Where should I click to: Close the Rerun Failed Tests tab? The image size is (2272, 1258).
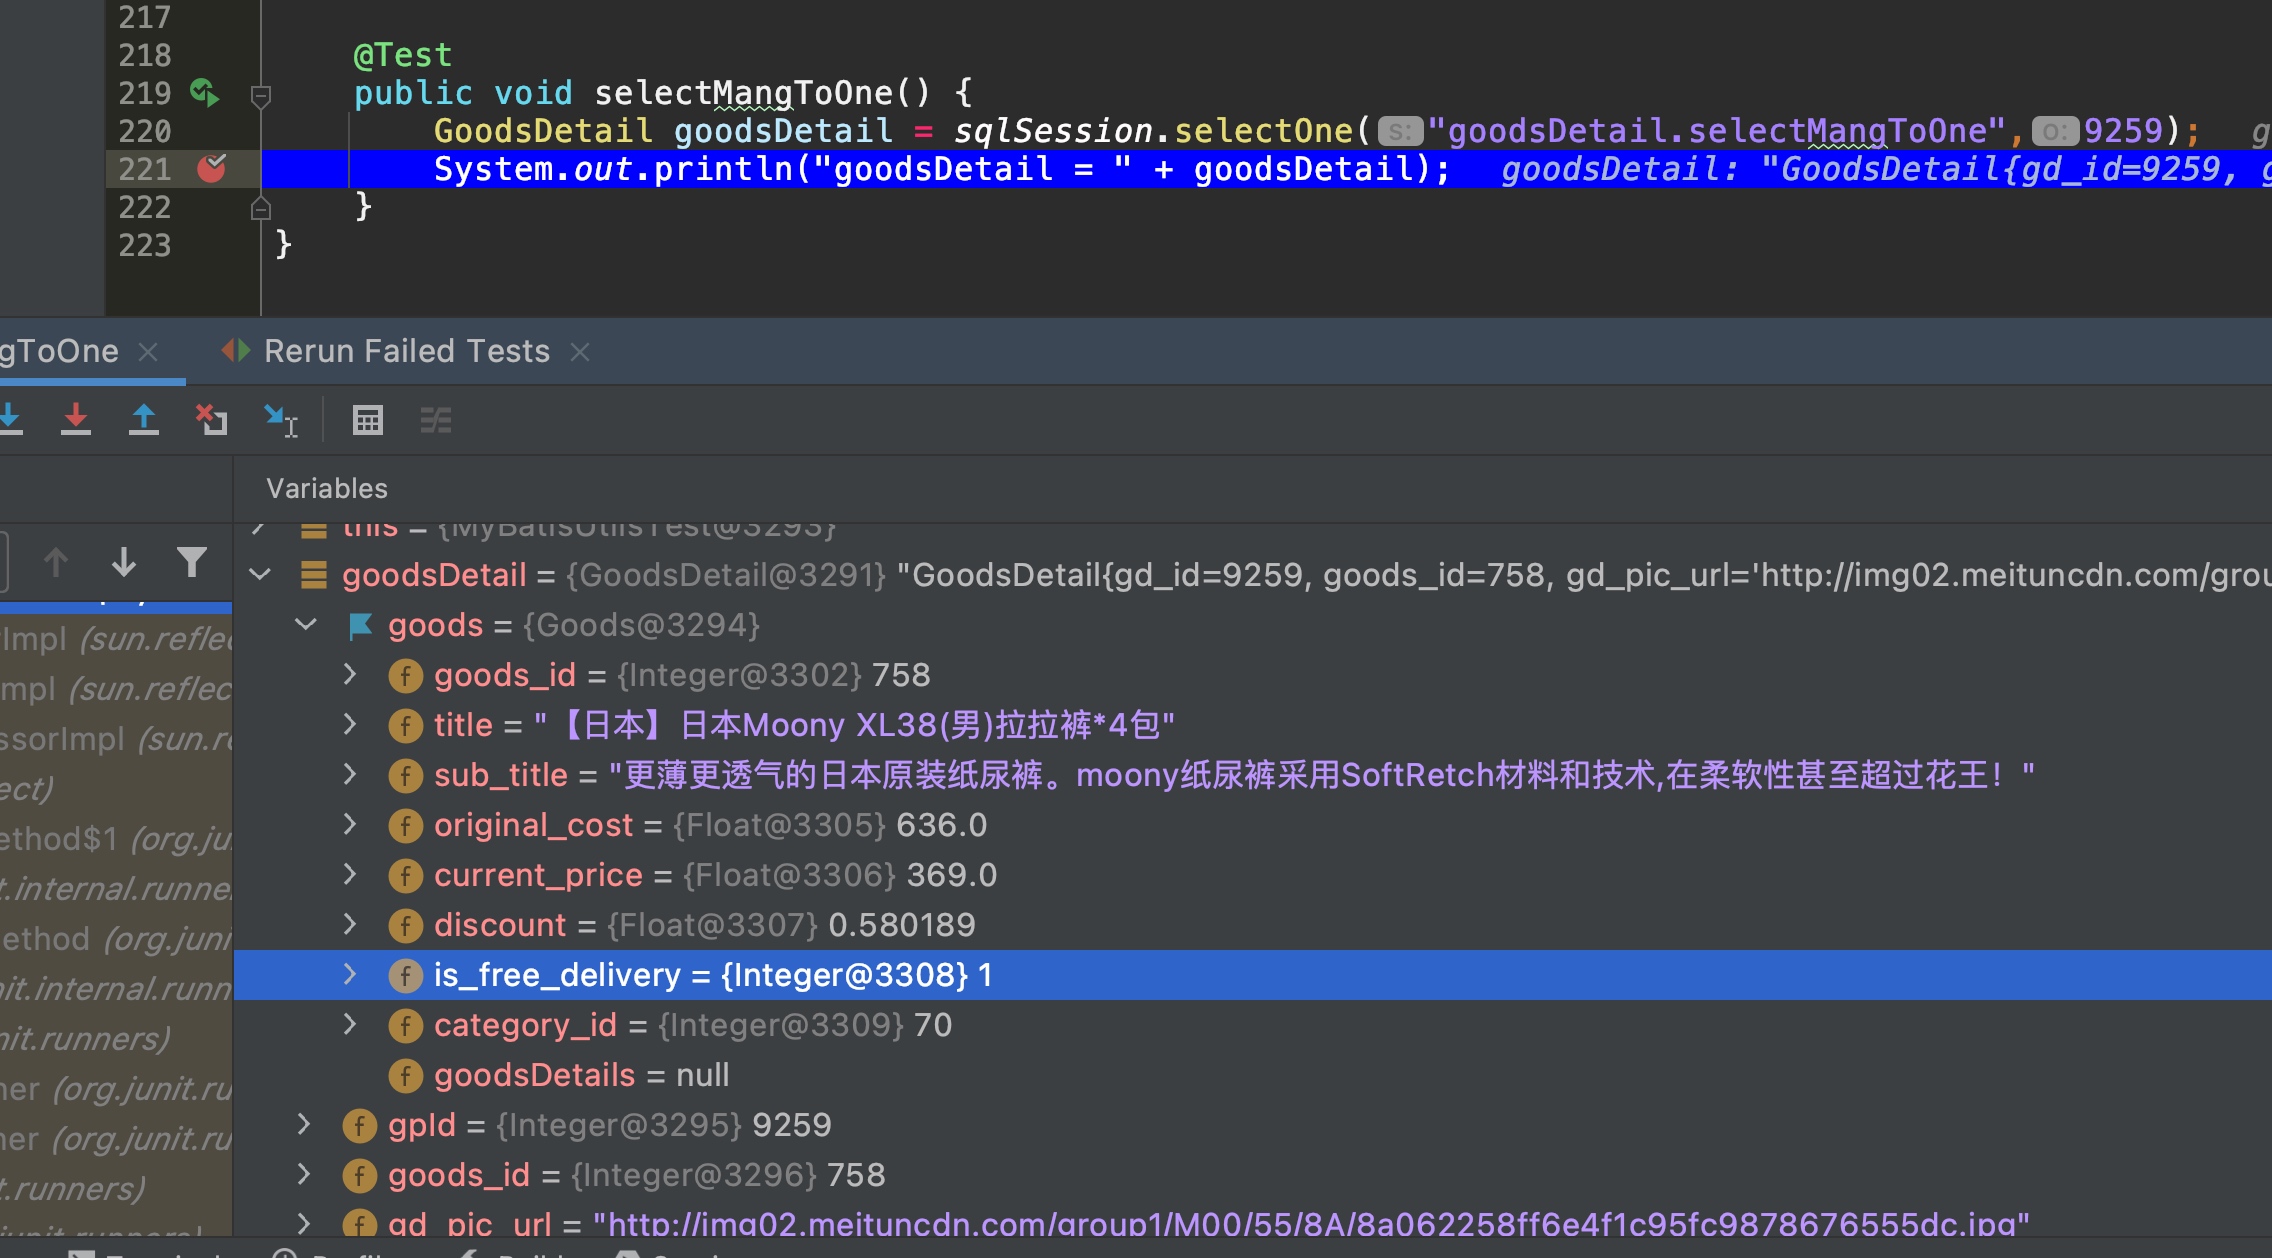580,352
